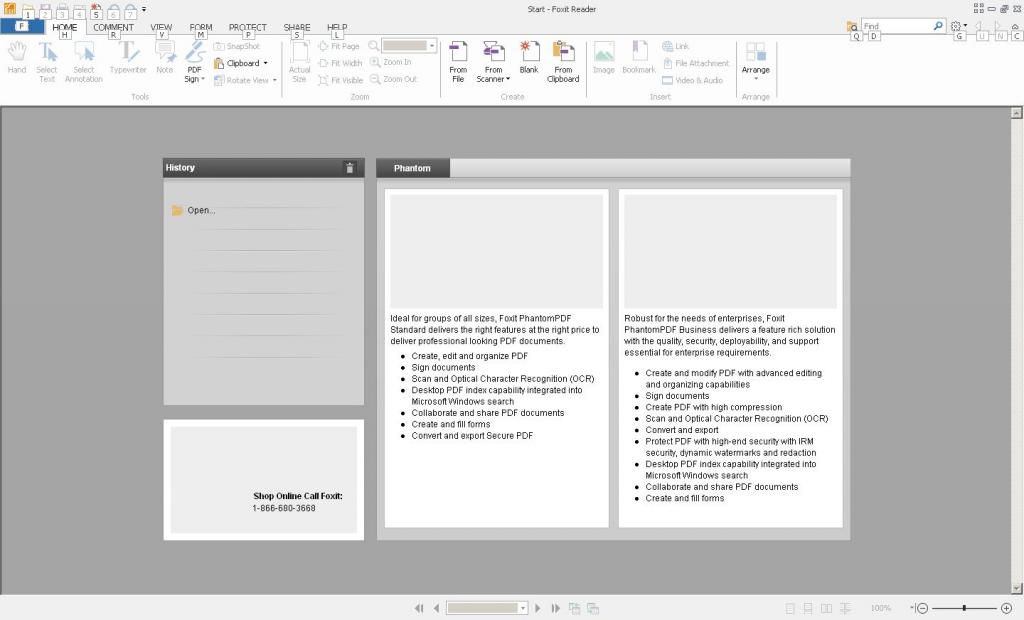Enable facing pages view in status bar
Image resolution: width=1024 pixels, height=620 pixels.
[x=826, y=608]
